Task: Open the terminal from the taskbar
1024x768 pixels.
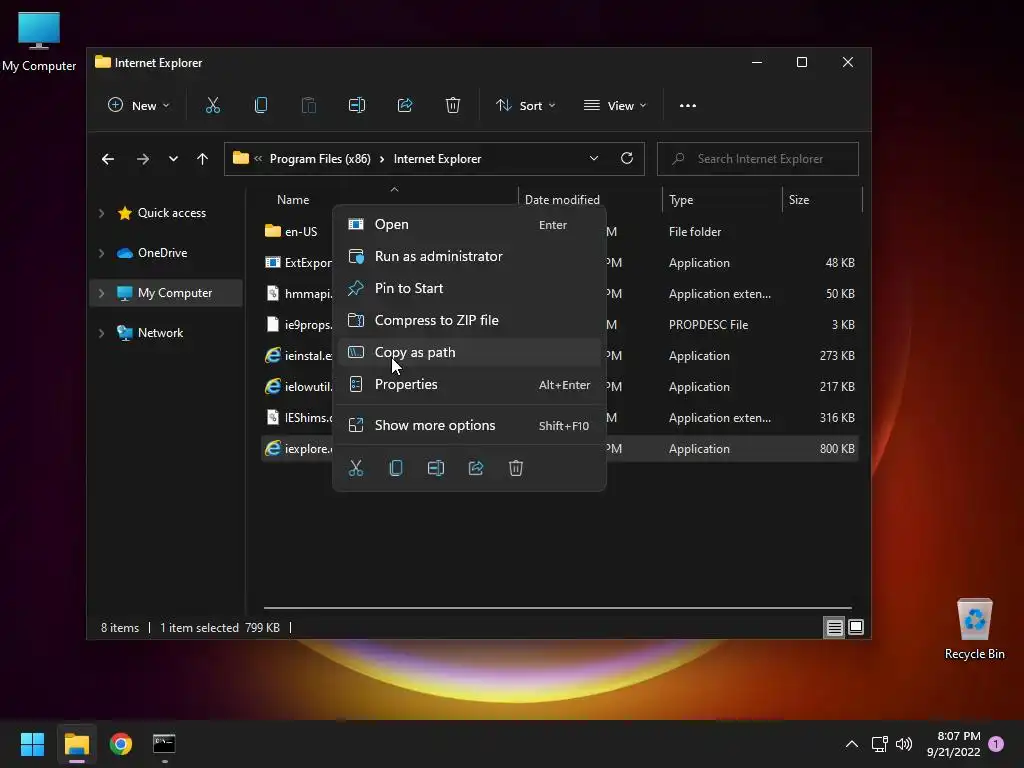Action: [164, 744]
